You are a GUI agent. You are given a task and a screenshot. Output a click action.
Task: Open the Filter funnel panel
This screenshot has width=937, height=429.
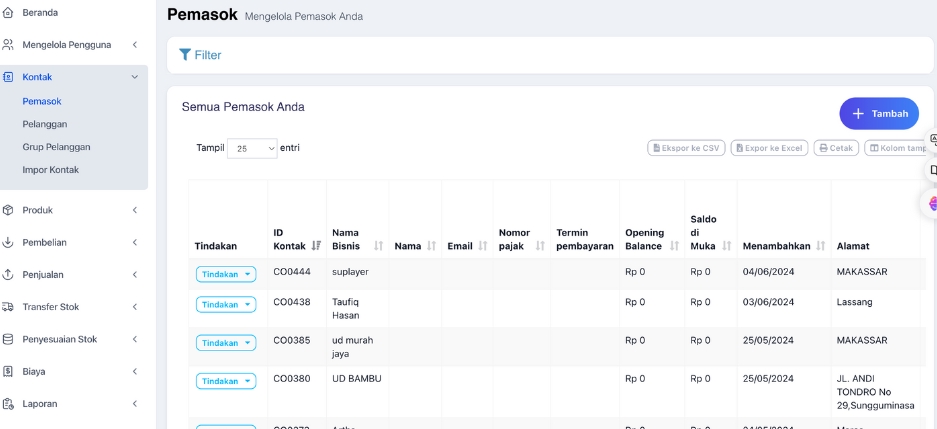tap(200, 55)
